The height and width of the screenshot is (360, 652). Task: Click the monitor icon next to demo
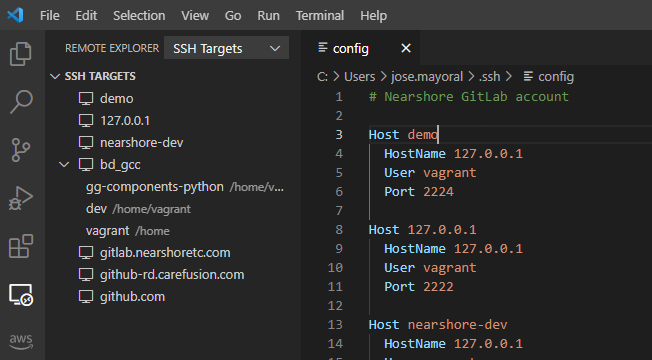[x=86, y=99]
